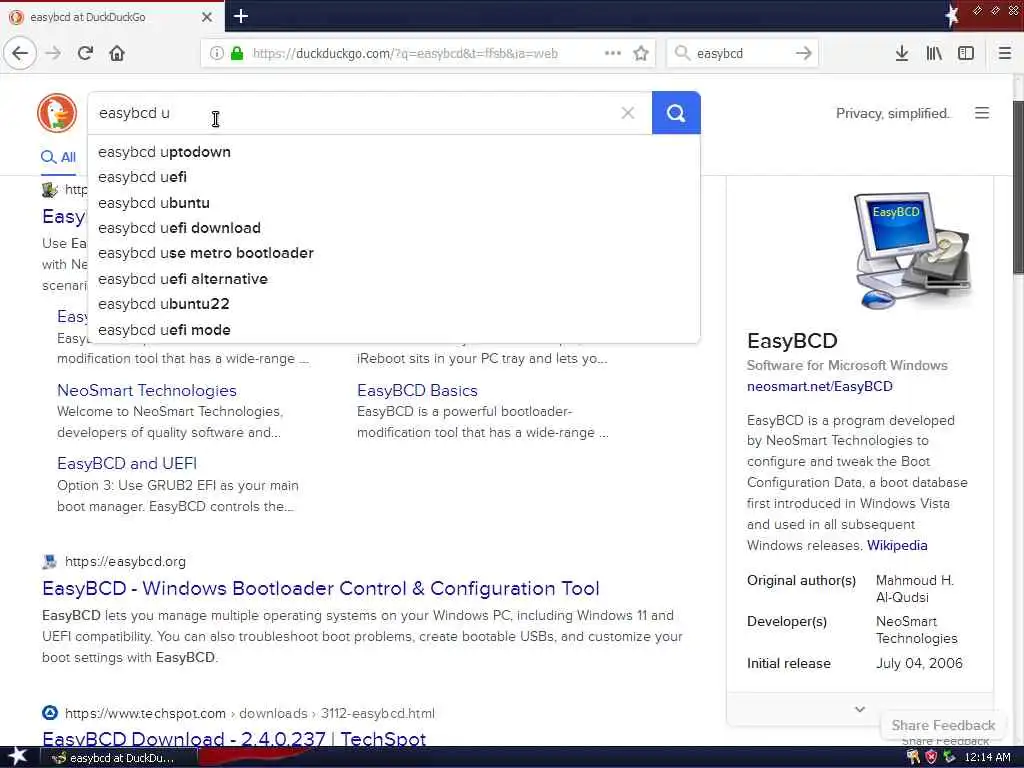Choose suggestion easybcd uefi download

[x=394, y=228]
